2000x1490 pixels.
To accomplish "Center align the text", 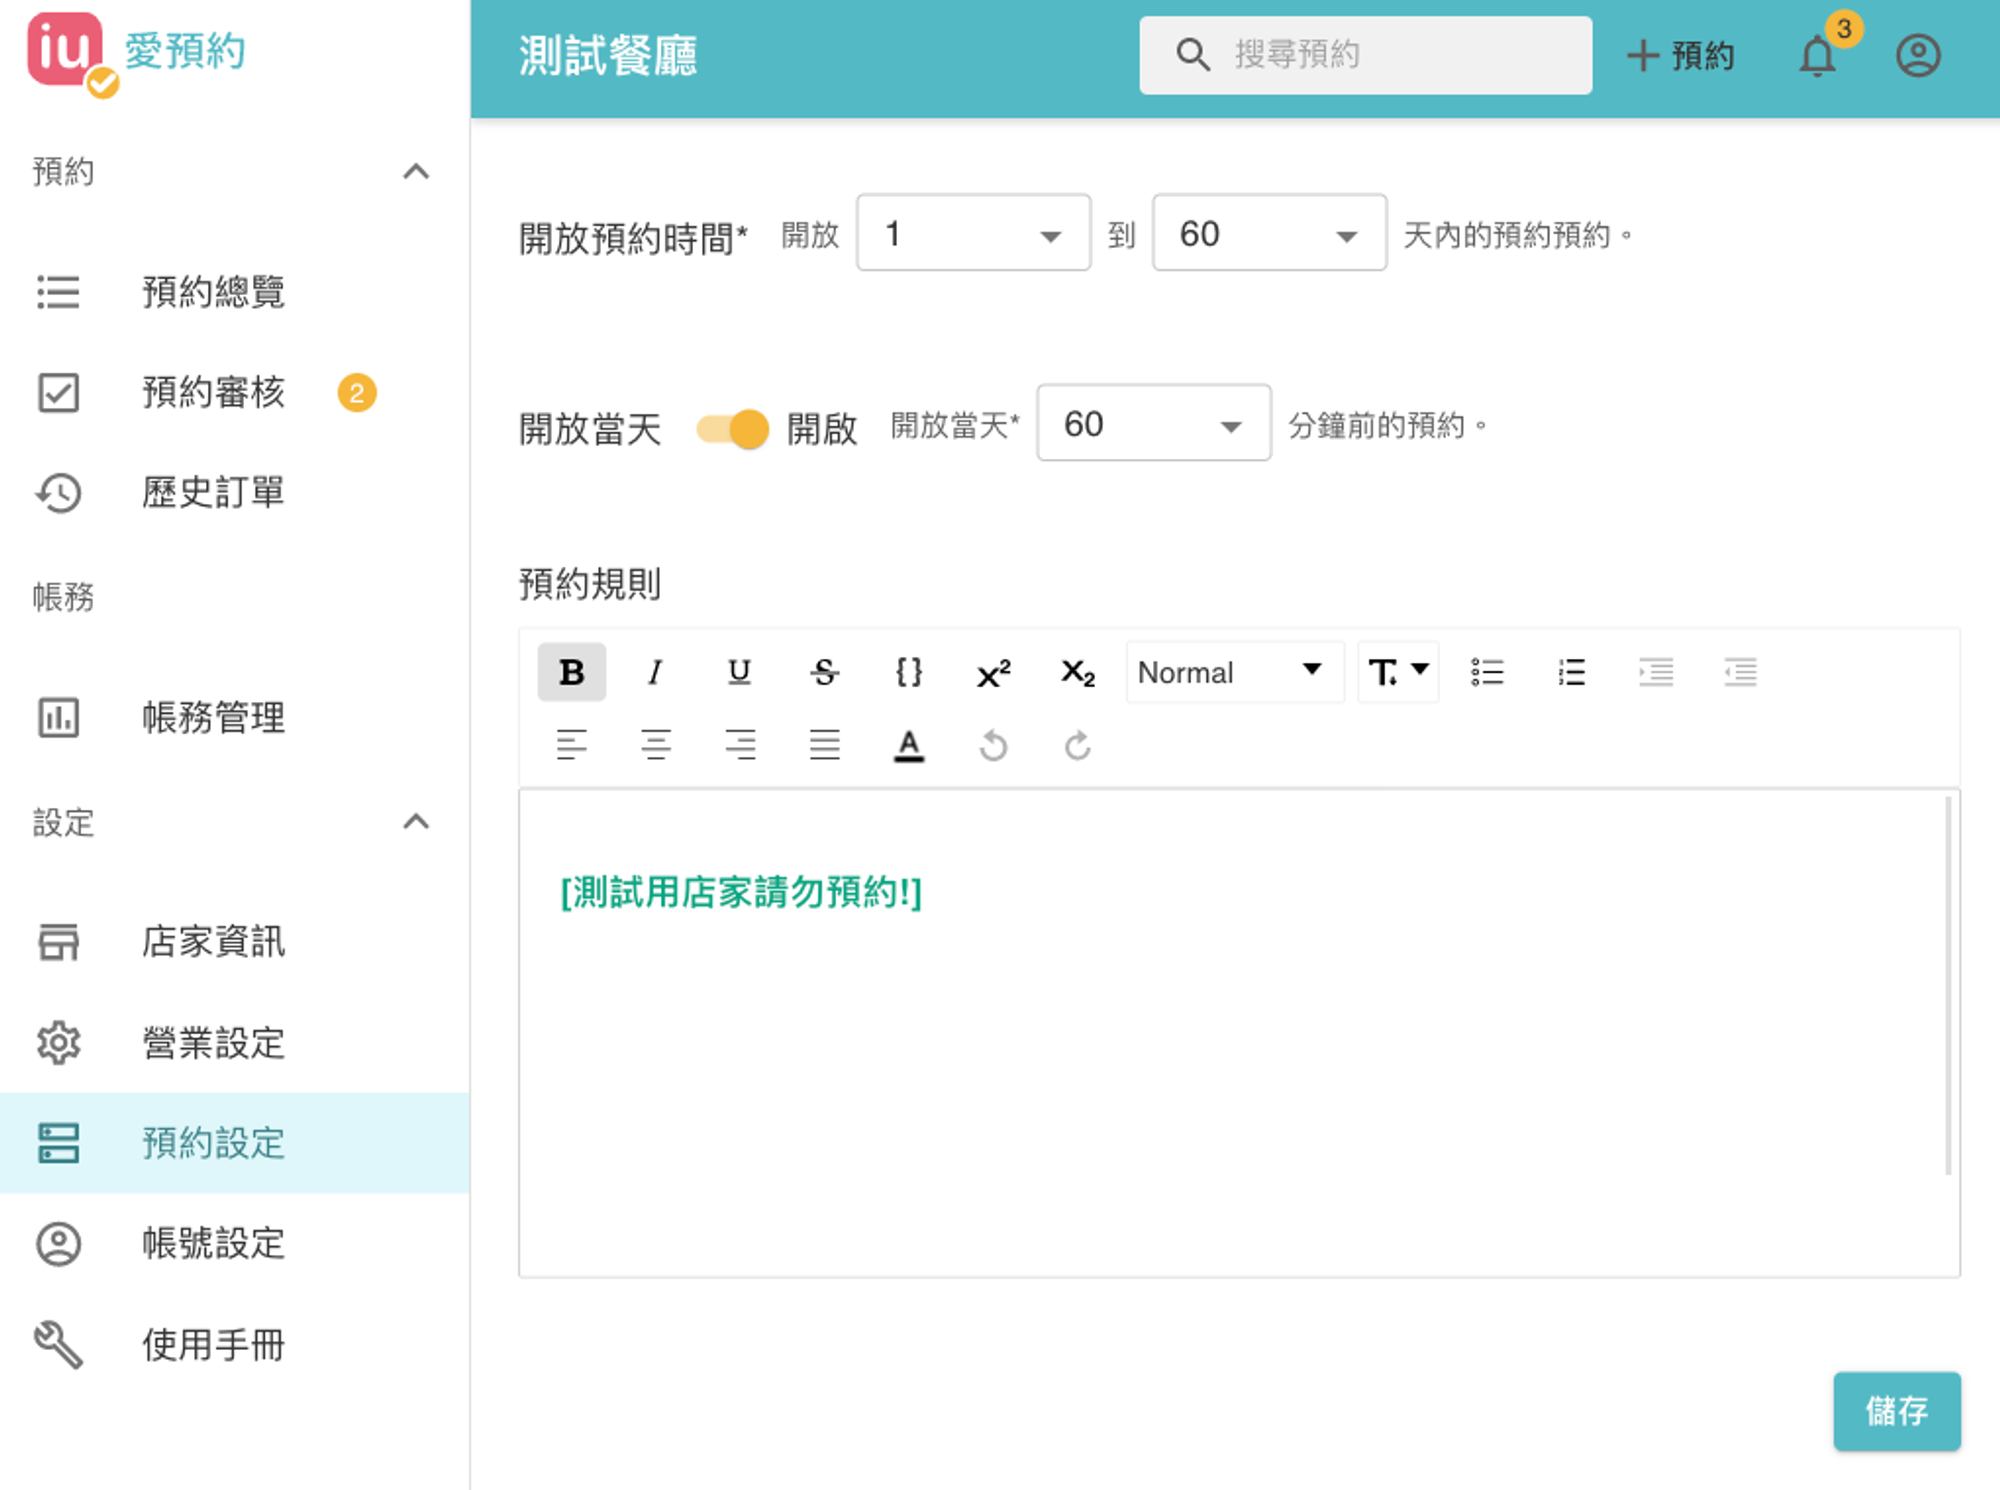I will click(655, 745).
